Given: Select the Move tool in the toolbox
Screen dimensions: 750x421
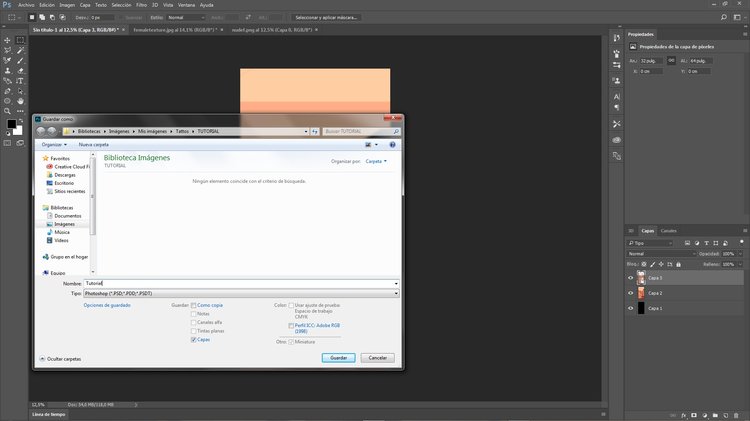Looking at the screenshot, I should tap(7, 40).
